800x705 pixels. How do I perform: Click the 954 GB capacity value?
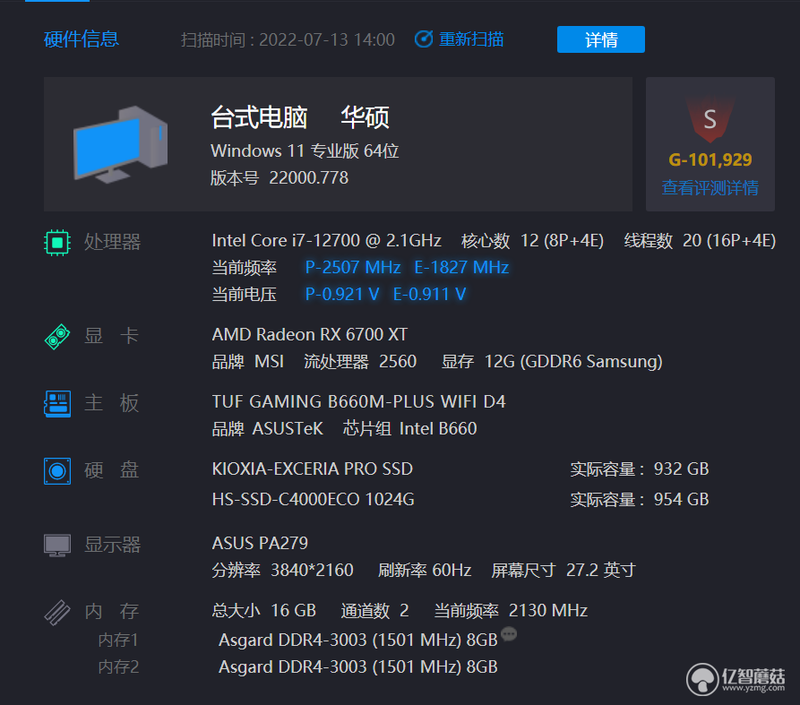click(x=681, y=499)
